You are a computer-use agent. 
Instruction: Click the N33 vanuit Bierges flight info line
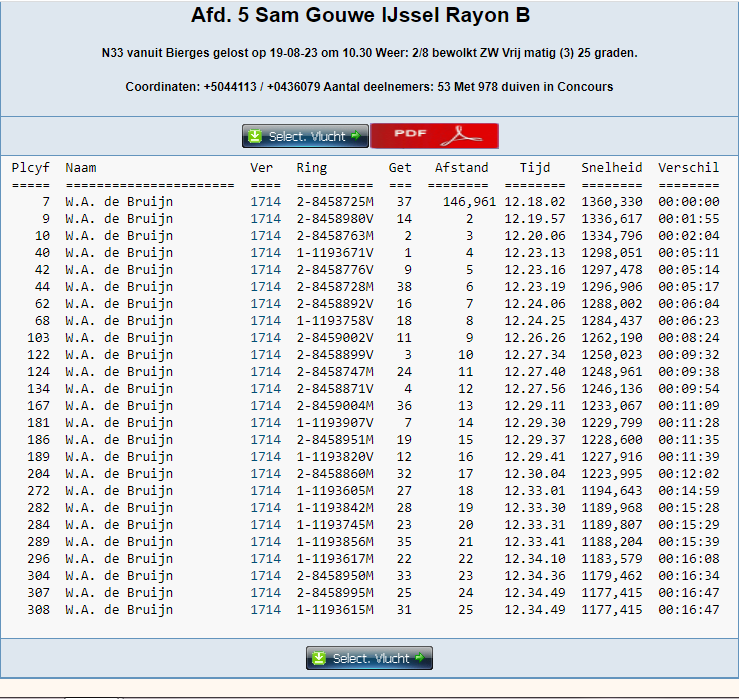pyautogui.click(x=370, y=53)
